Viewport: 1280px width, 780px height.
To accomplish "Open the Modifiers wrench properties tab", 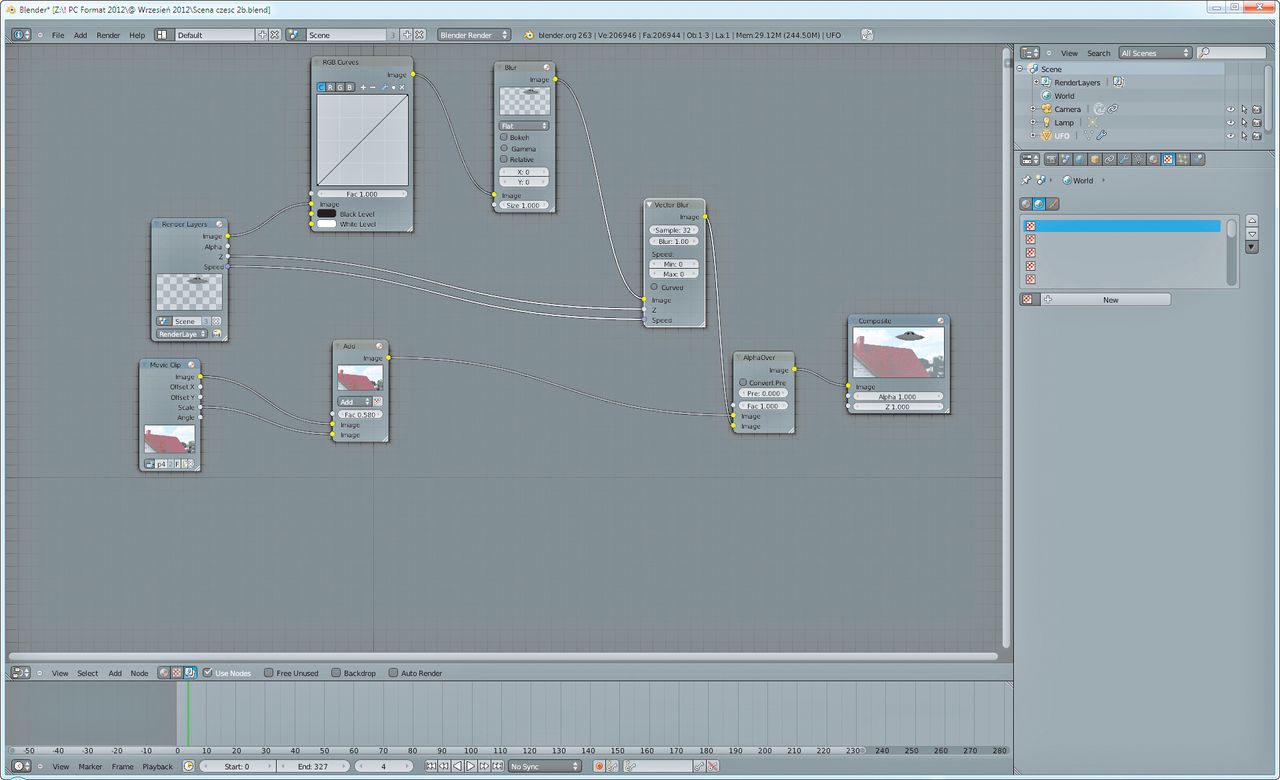I will pos(1124,159).
